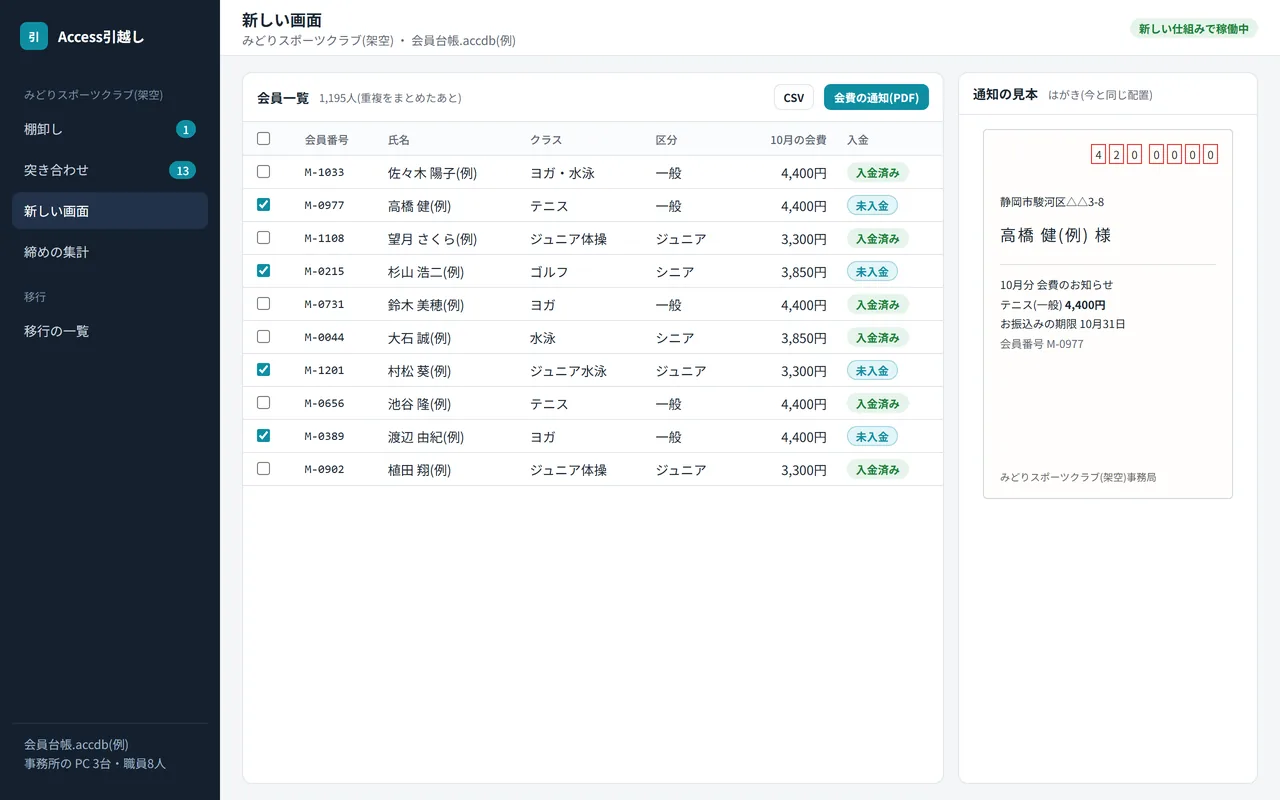Viewport: 1280px width, 800px height.
Task: Click the 新しい仕組みで稼働中 status pill
Action: [x=1194, y=29]
